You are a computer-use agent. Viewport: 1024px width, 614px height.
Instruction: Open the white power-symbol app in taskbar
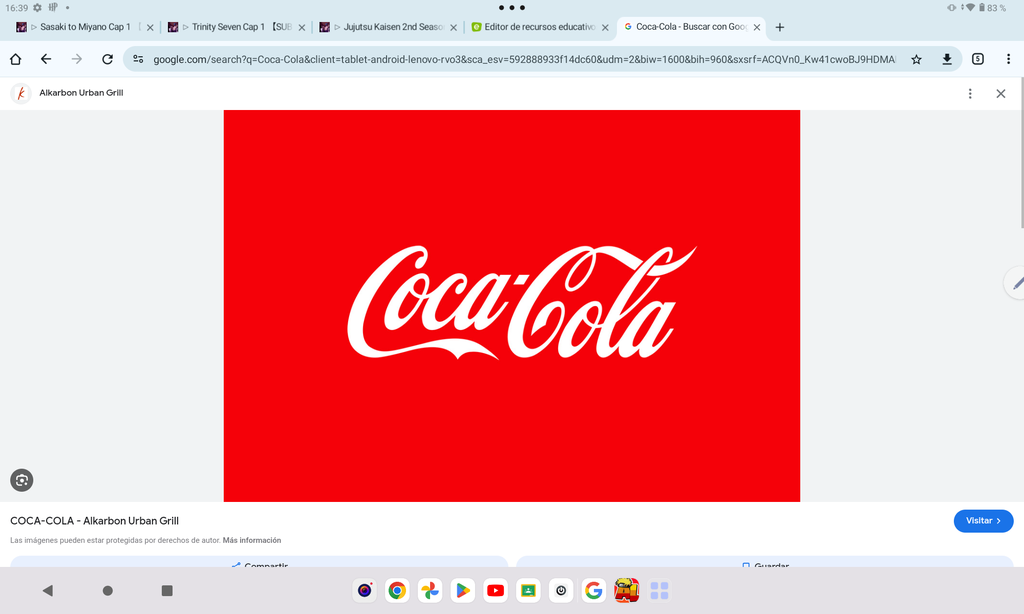[x=561, y=590]
